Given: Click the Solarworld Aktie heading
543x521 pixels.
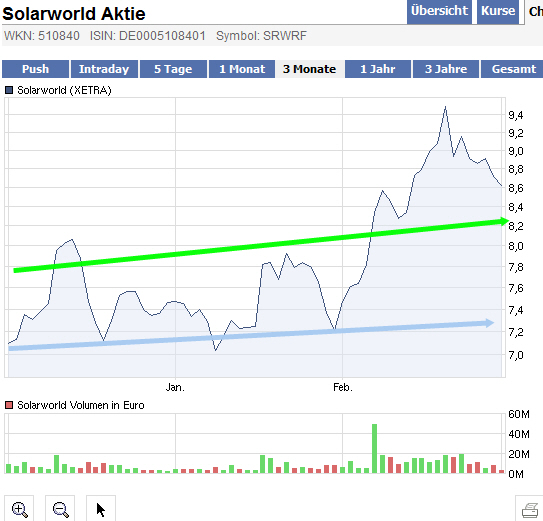Looking at the screenshot, I should [74, 14].
